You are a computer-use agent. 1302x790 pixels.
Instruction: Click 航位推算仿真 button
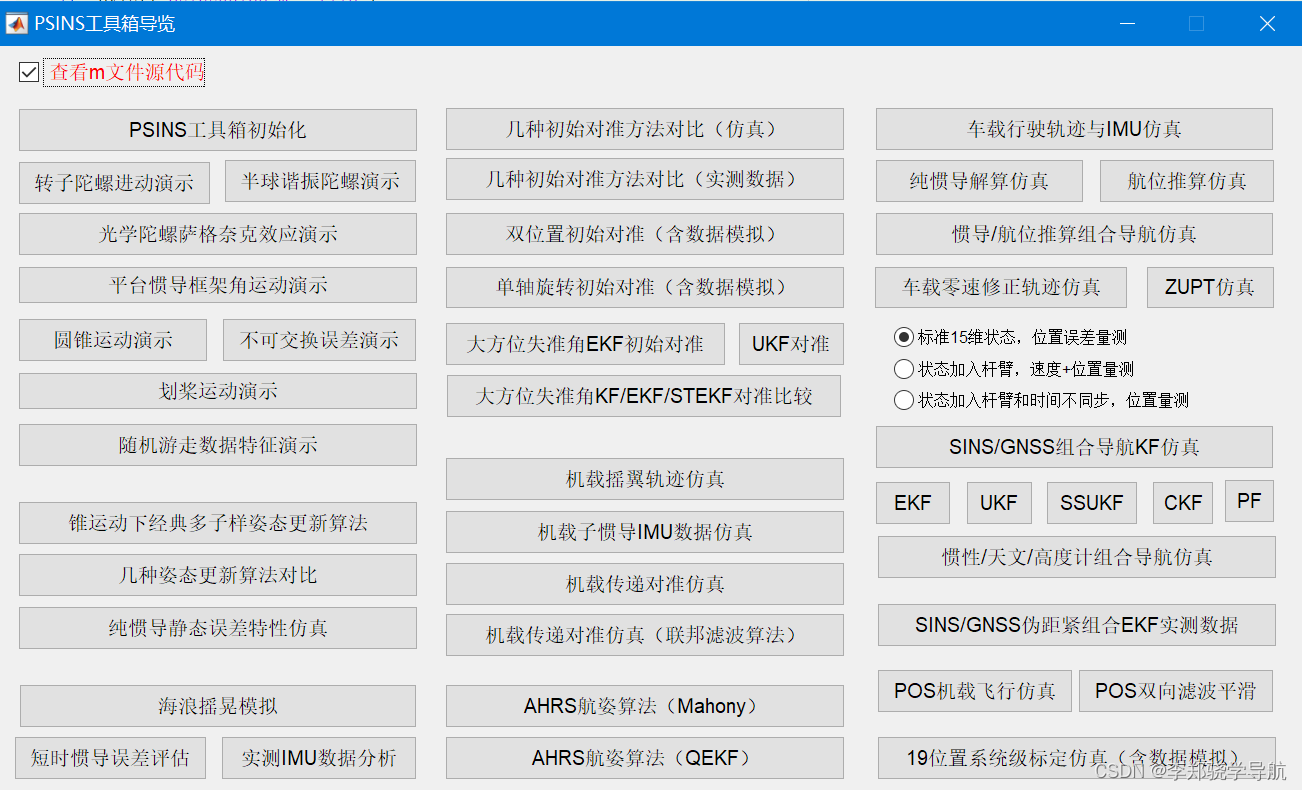tap(1187, 181)
